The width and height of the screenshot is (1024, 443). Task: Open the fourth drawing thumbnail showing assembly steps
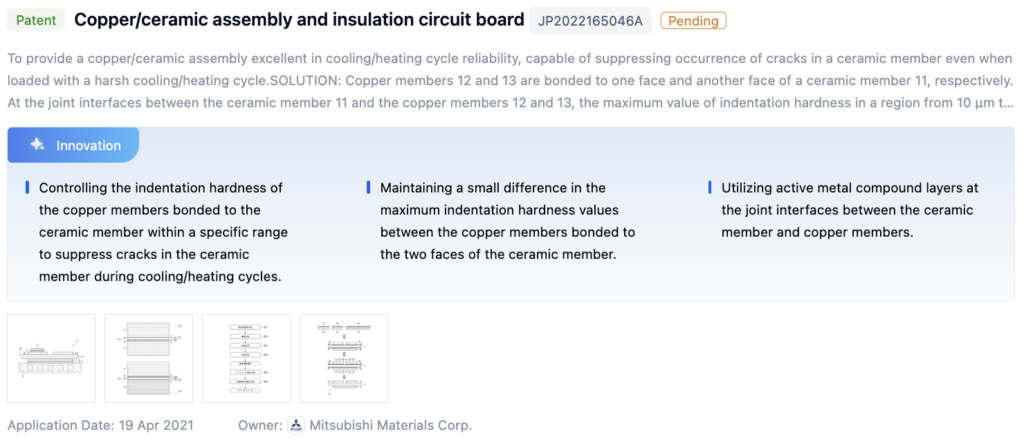coord(343,358)
